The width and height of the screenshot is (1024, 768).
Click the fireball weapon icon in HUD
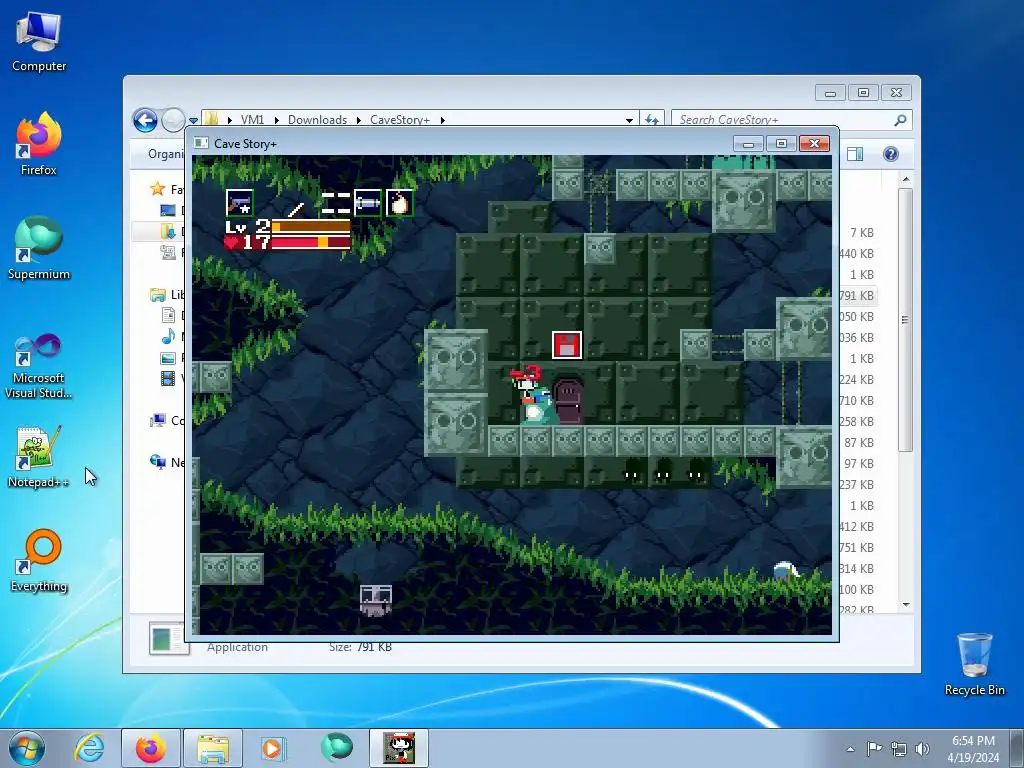(400, 203)
